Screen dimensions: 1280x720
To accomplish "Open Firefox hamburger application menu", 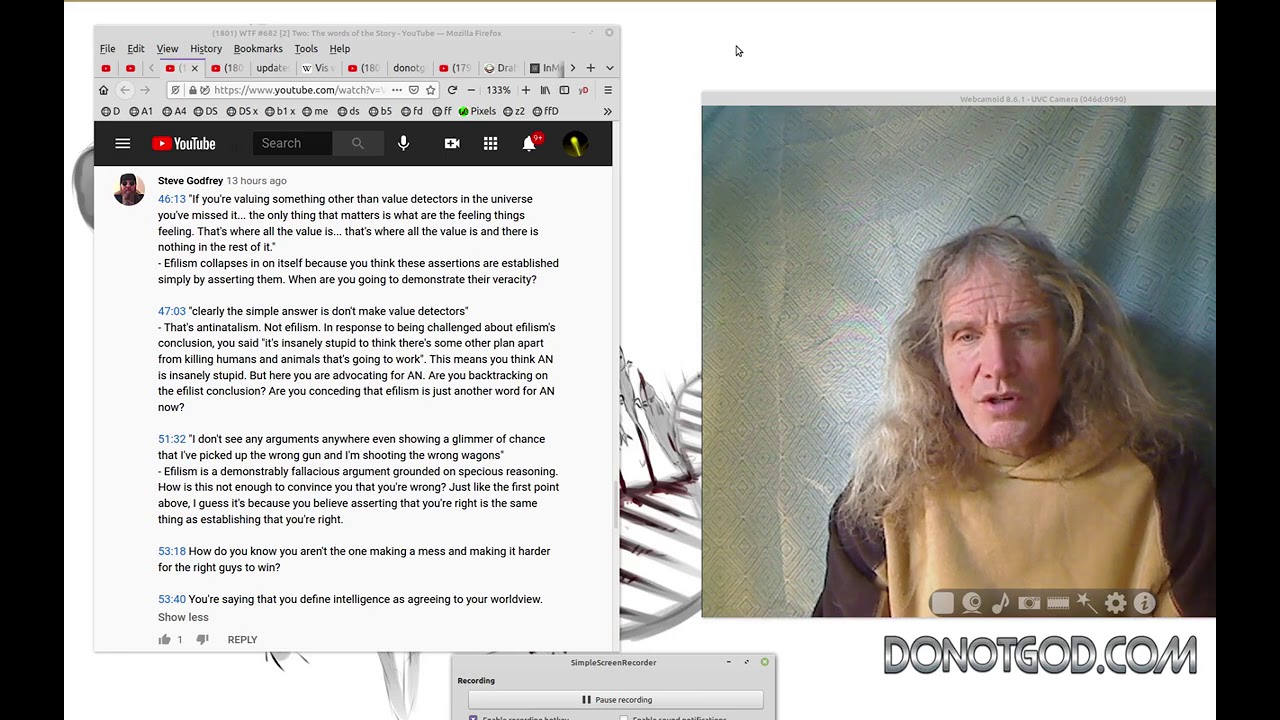I will [607, 90].
